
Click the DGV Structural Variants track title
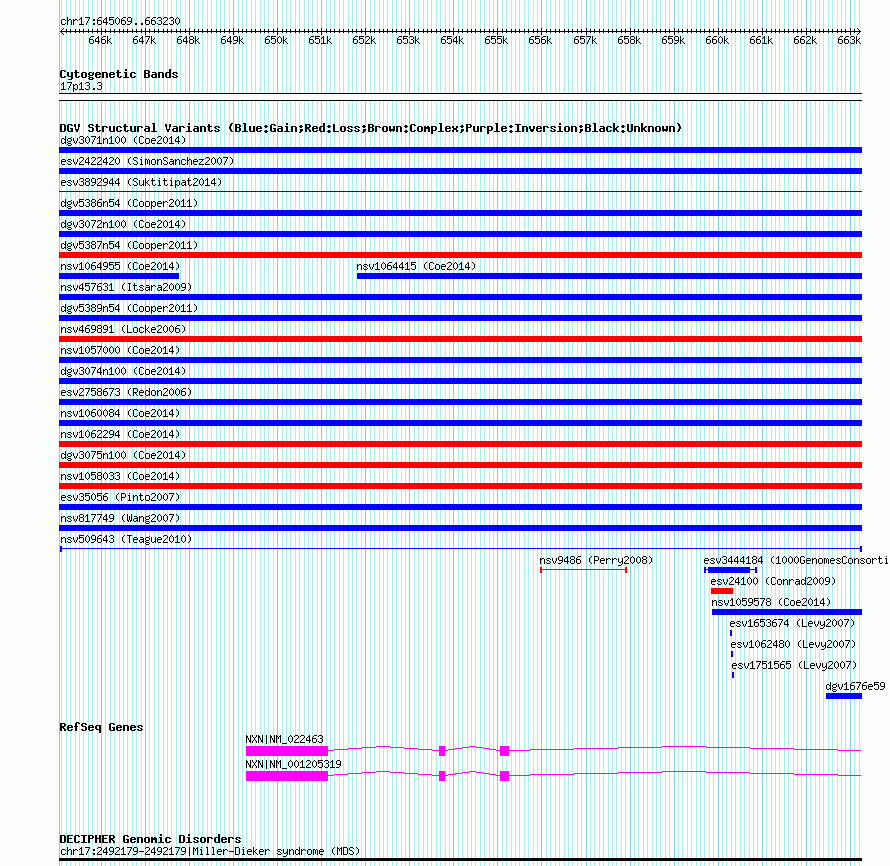pos(370,128)
